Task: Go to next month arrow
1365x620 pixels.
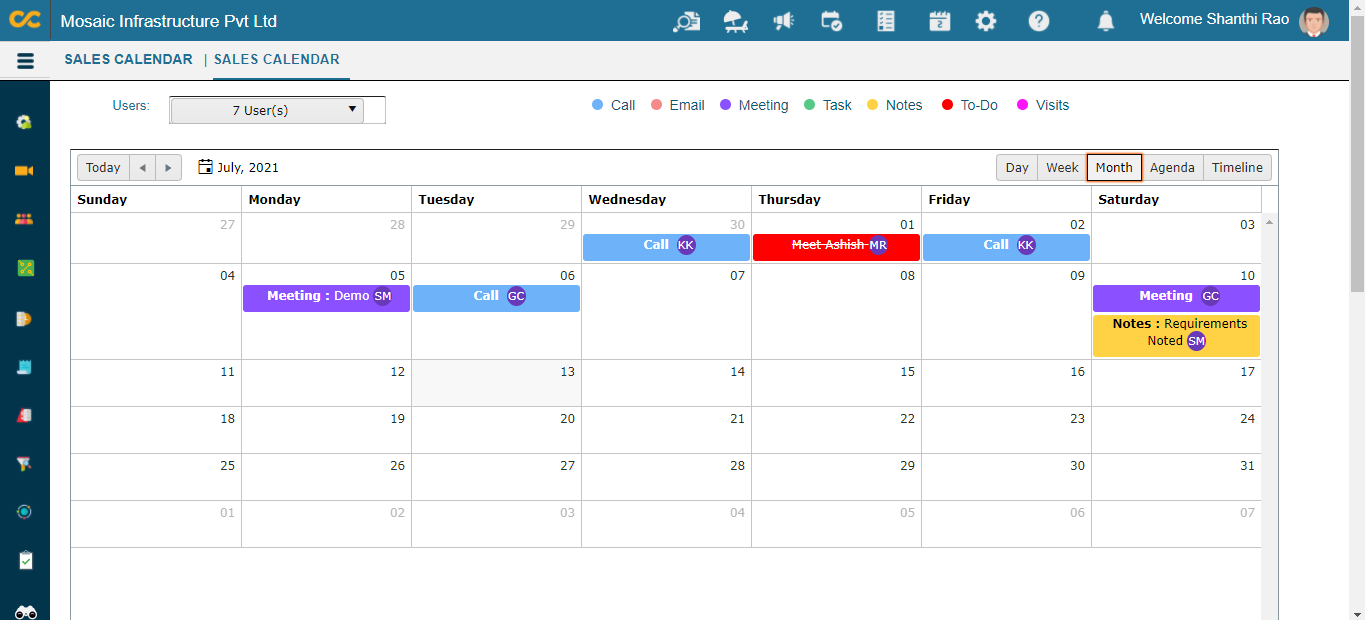Action: (169, 167)
